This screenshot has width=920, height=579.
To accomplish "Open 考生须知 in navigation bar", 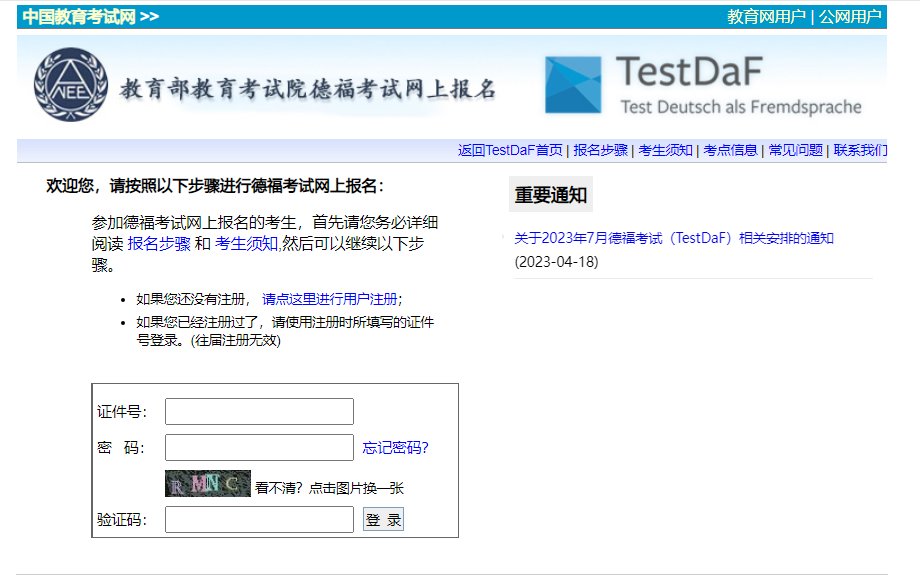I will click(x=665, y=150).
